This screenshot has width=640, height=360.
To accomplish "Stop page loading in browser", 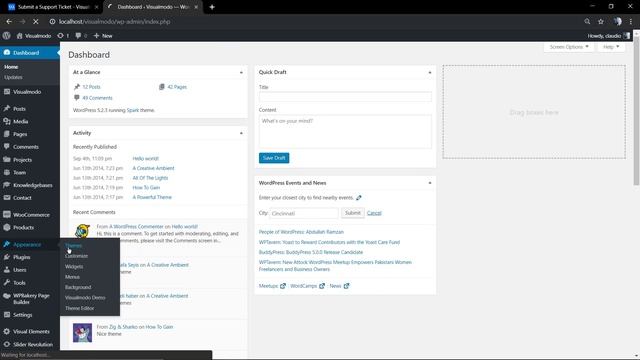I will pyautogui.click(x=36, y=22).
